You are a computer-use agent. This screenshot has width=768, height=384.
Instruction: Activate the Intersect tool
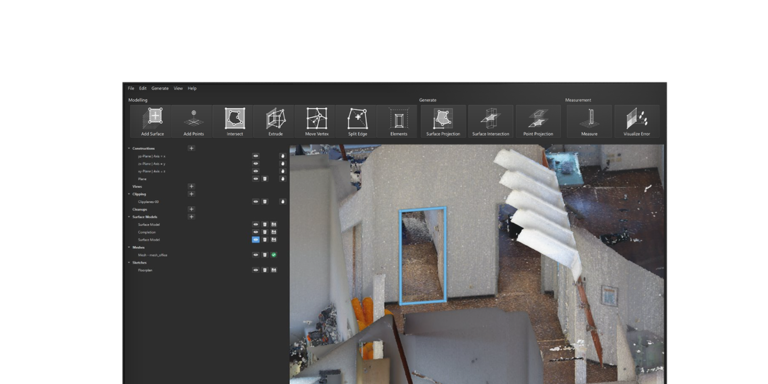pyautogui.click(x=235, y=121)
